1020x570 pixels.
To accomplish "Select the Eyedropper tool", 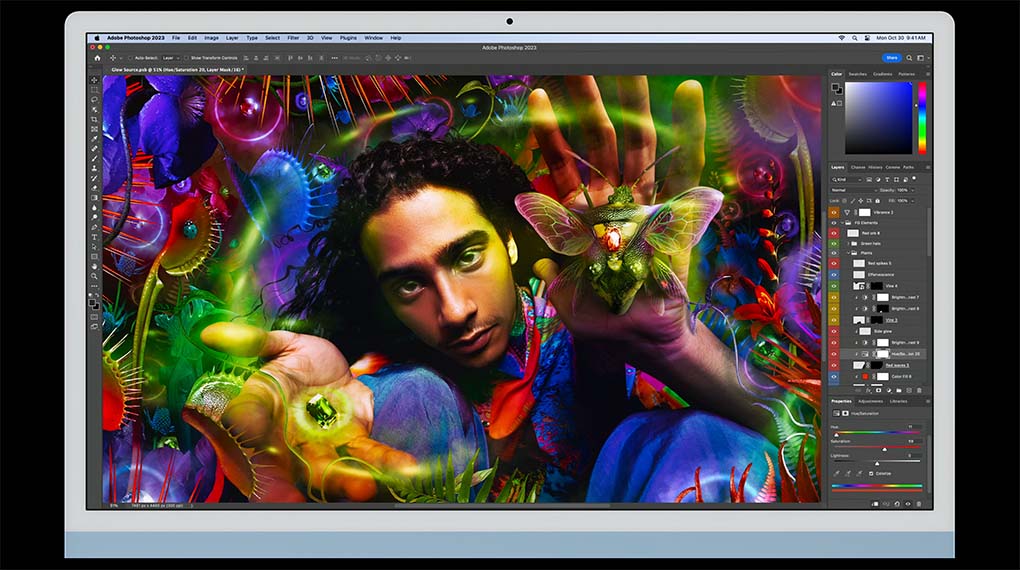I will (x=95, y=138).
